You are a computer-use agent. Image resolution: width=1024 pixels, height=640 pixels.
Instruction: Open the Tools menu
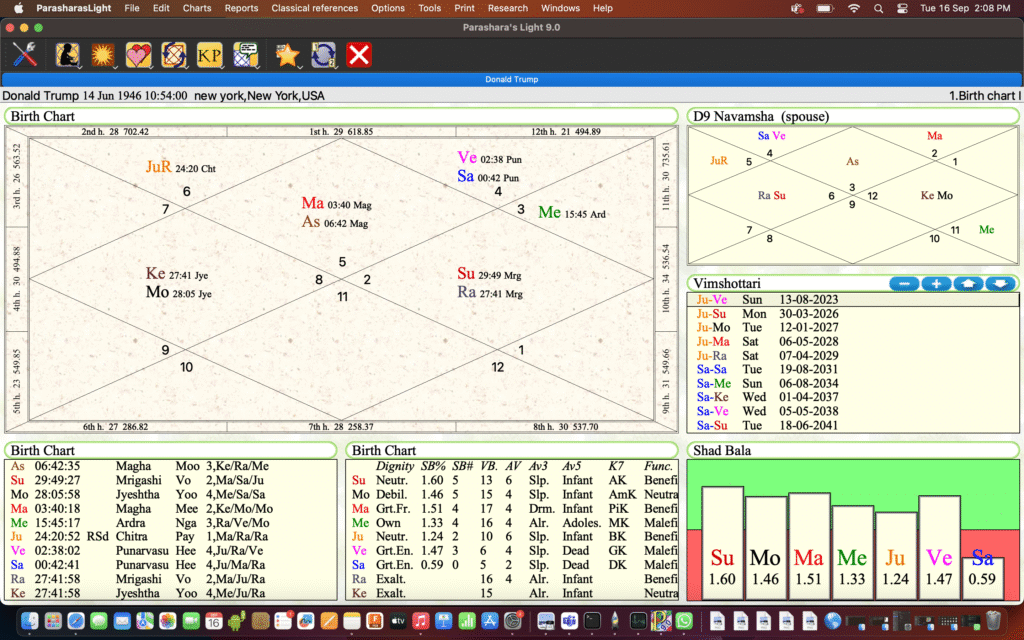coord(429,8)
